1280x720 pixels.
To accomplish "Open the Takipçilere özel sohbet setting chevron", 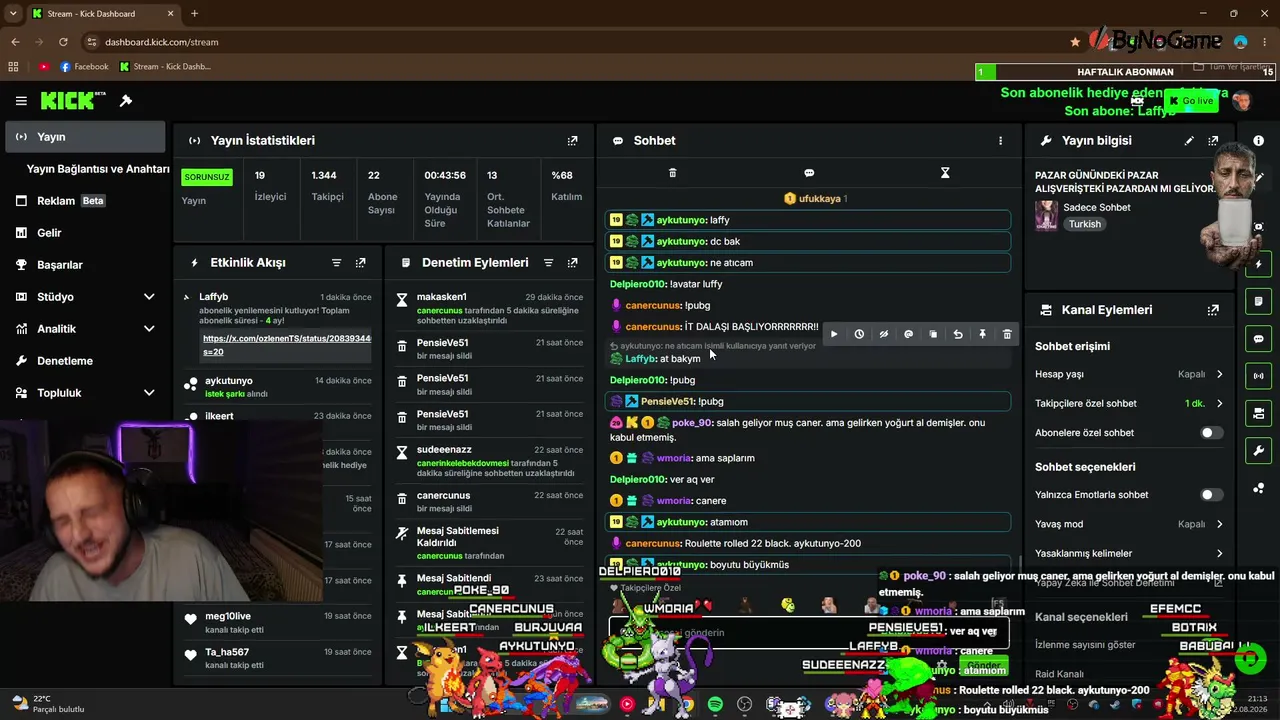I will pos(1219,404).
